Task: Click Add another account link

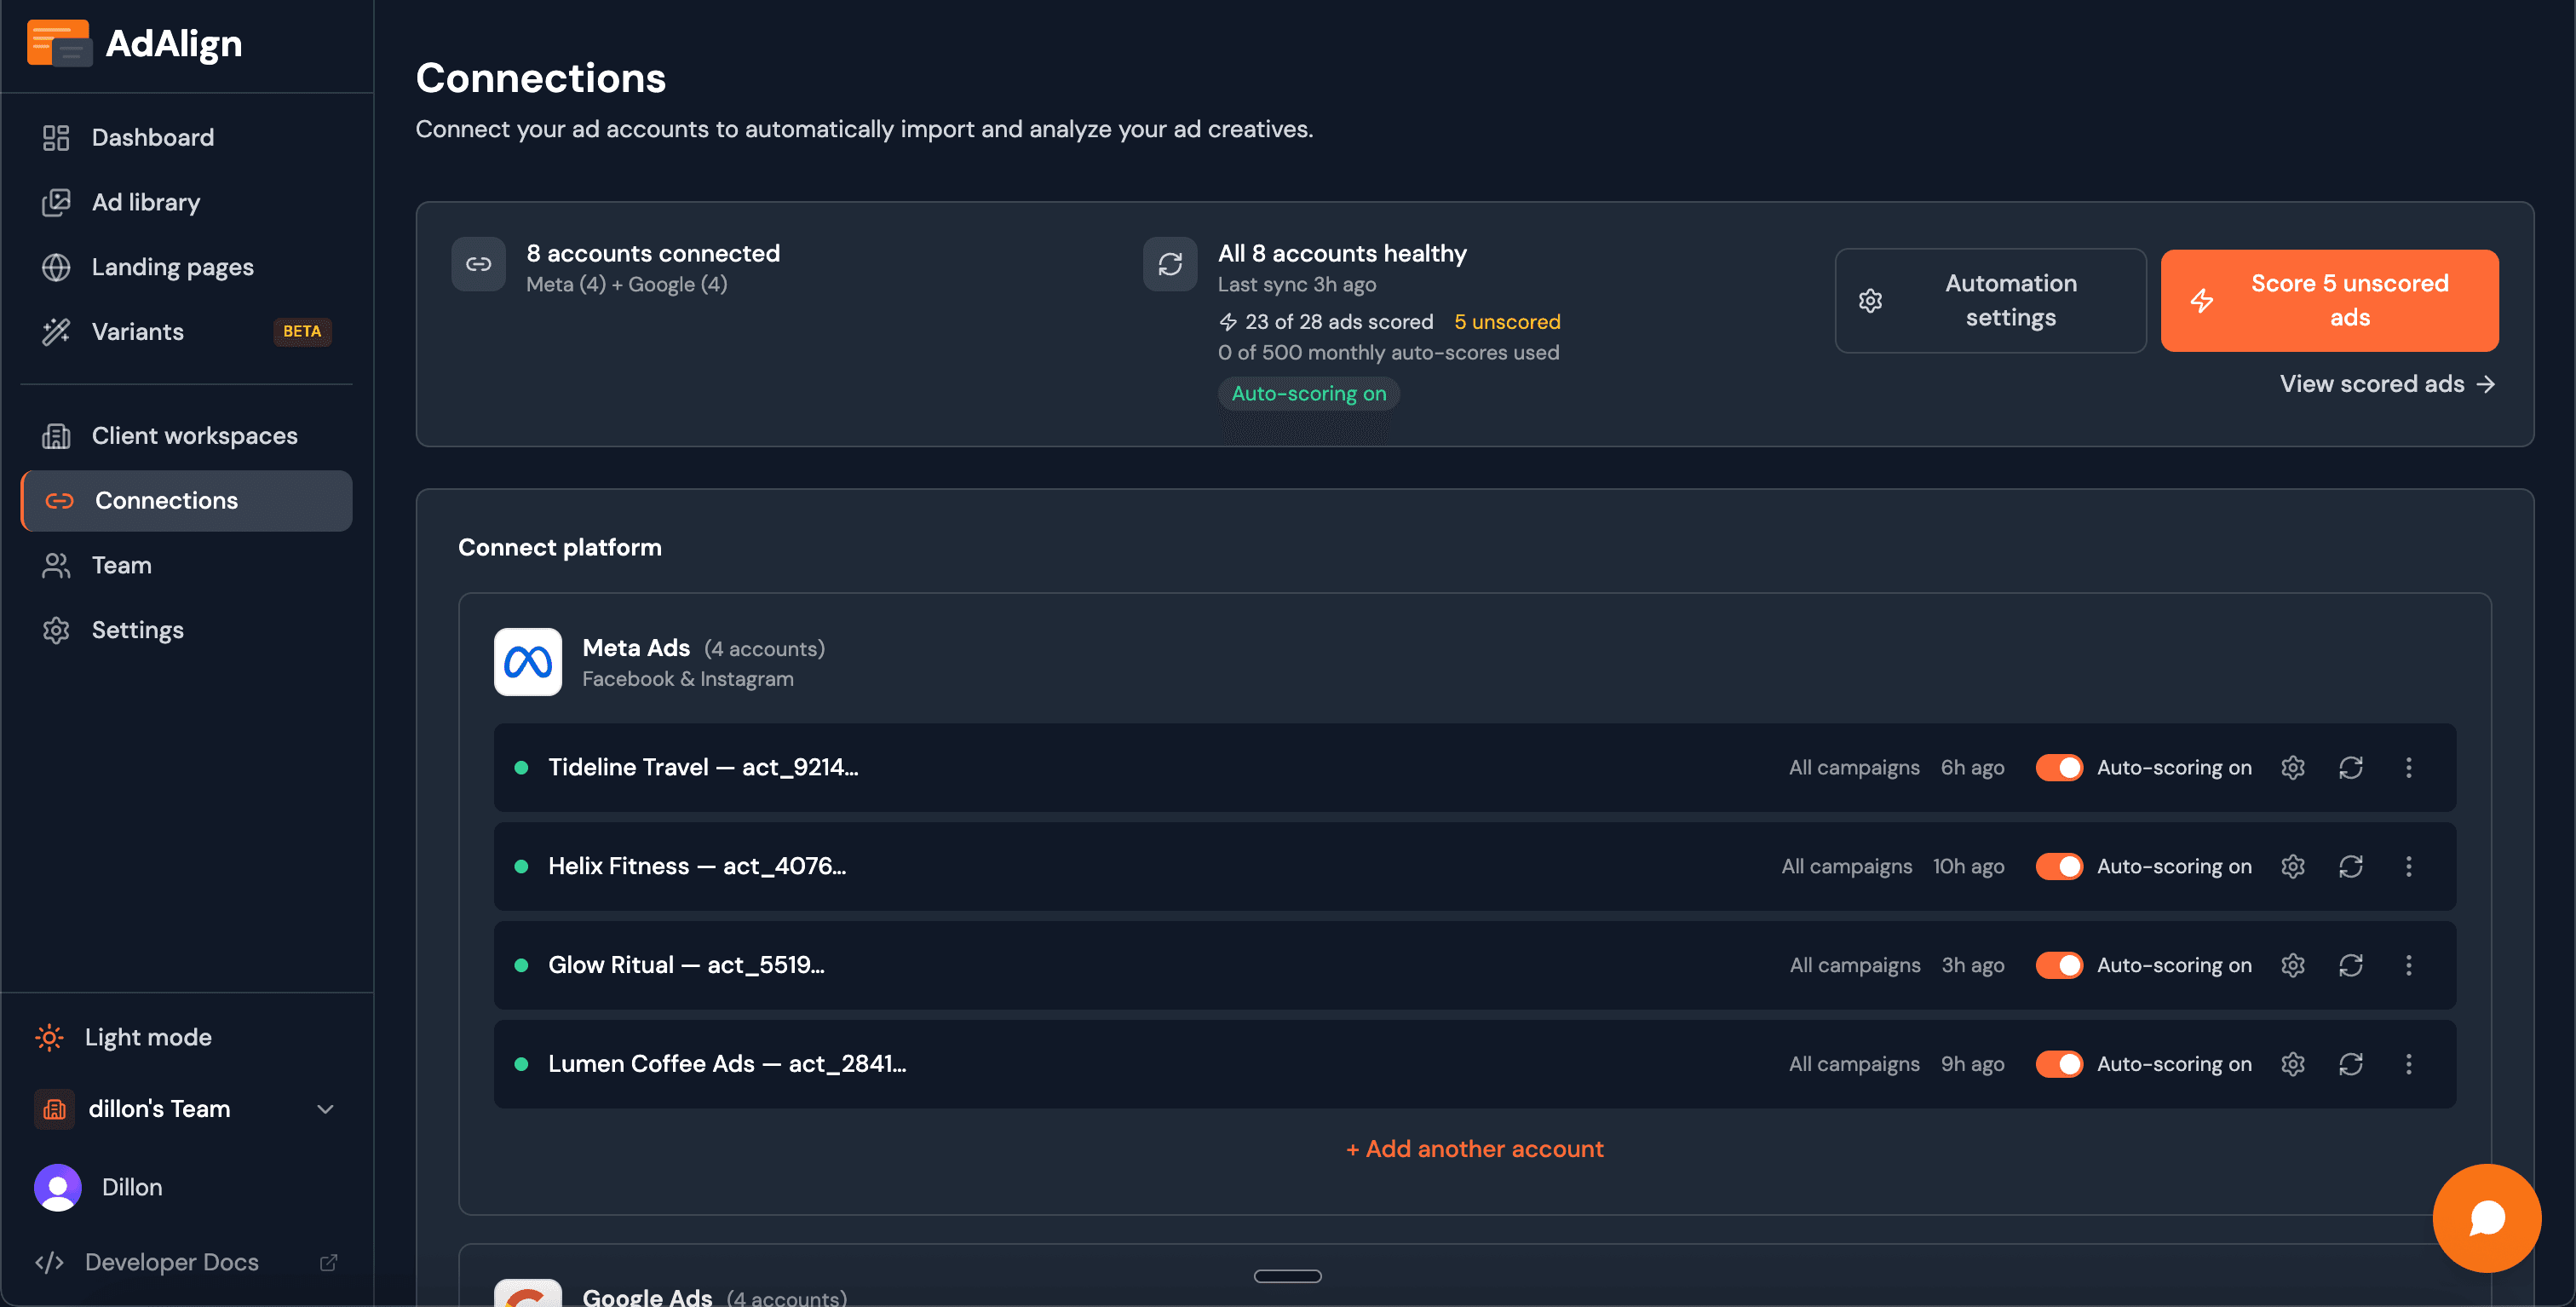Action: tap(1474, 1149)
